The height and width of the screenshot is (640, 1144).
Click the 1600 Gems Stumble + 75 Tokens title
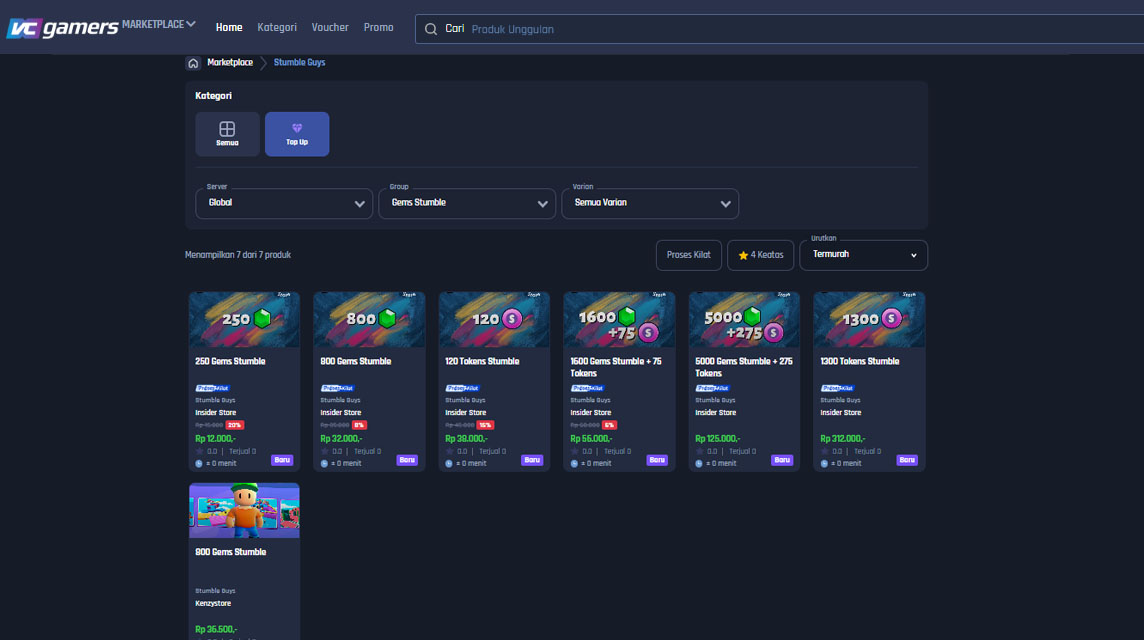[616, 367]
